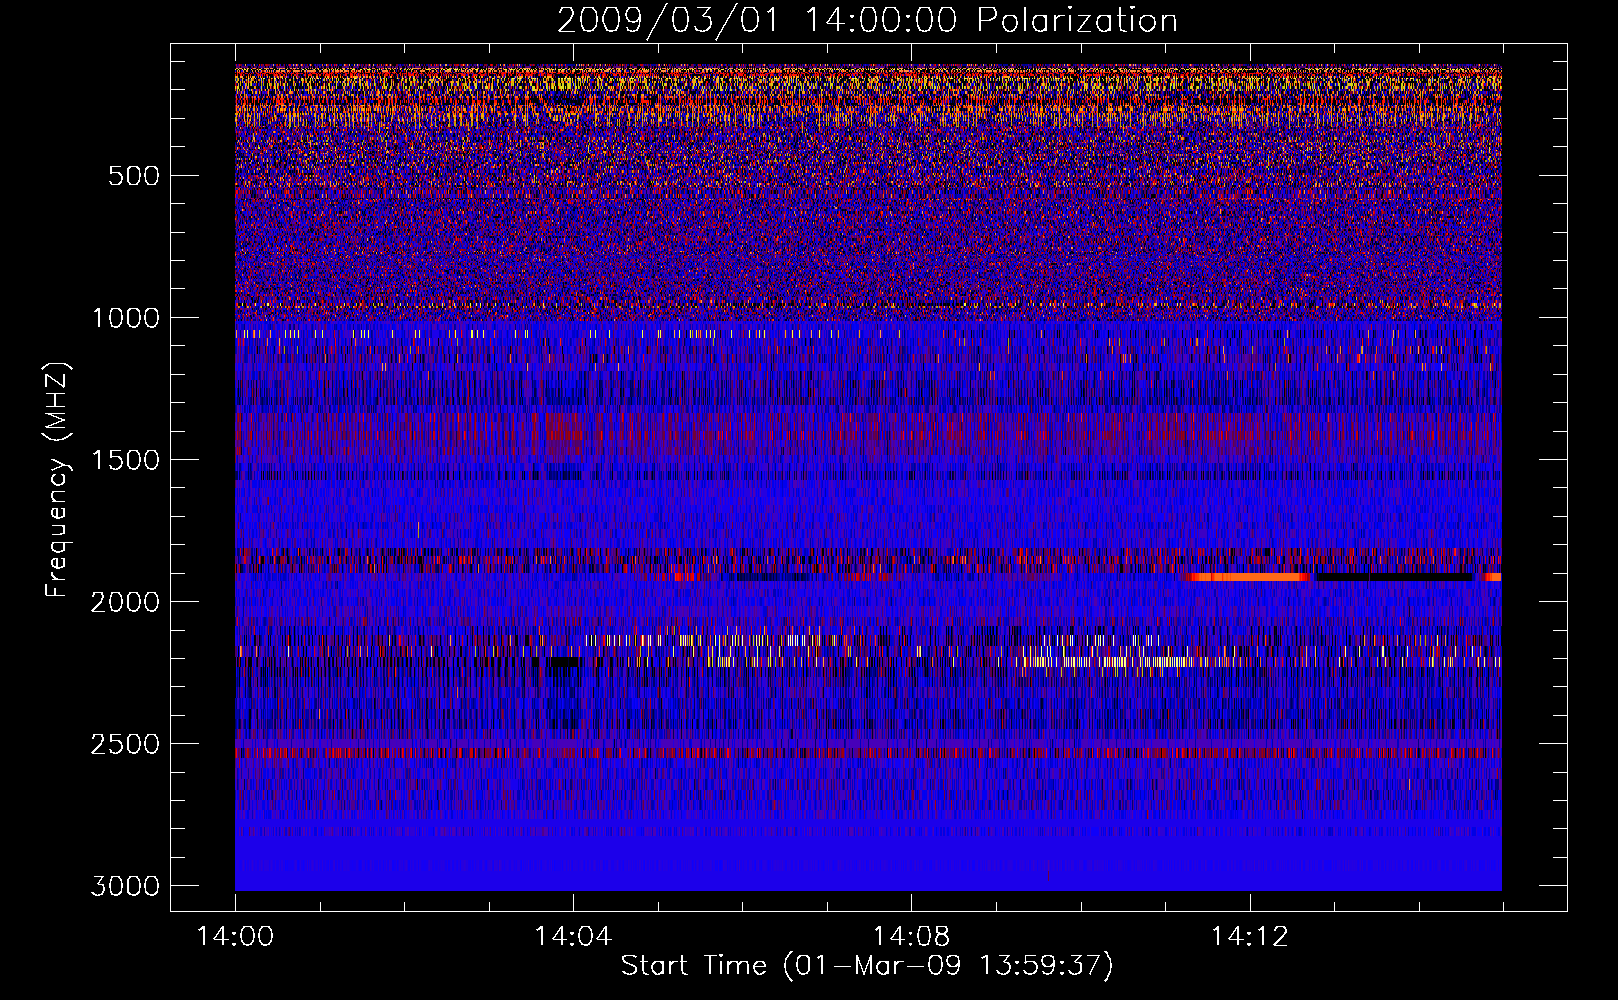The width and height of the screenshot is (1618, 1000).
Task: Click the plot title '2009/03/01 14:00:00 Polarization'
Action: tap(867, 20)
